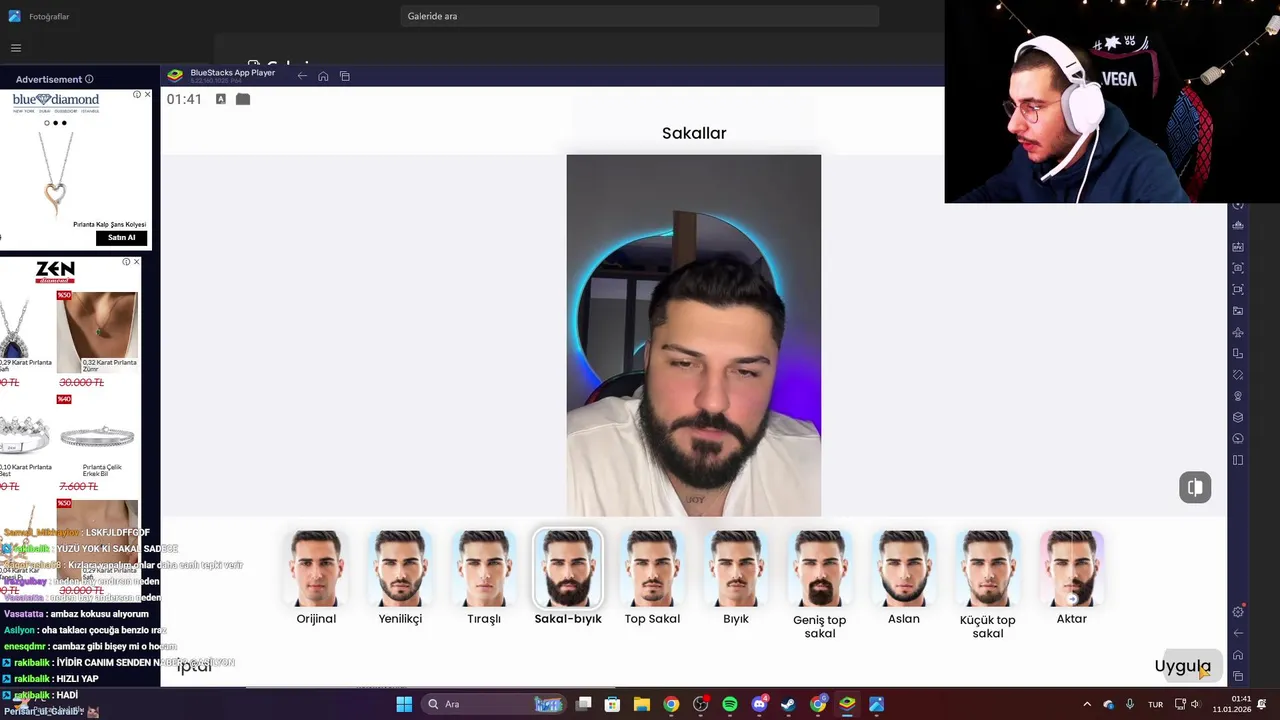This screenshot has width=1280, height=720.
Task: Go back using BlueStacks title bar arrow
Action: tap(302, 76)
